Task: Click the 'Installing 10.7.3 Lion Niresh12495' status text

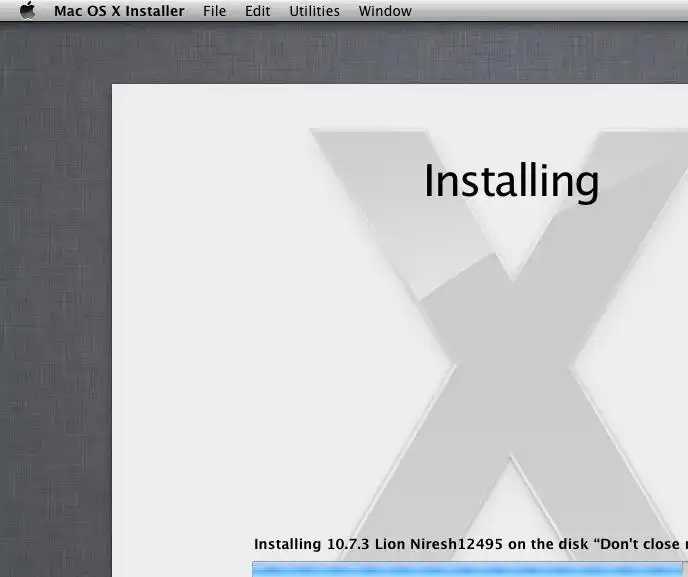Action: (x=378, y=544)
